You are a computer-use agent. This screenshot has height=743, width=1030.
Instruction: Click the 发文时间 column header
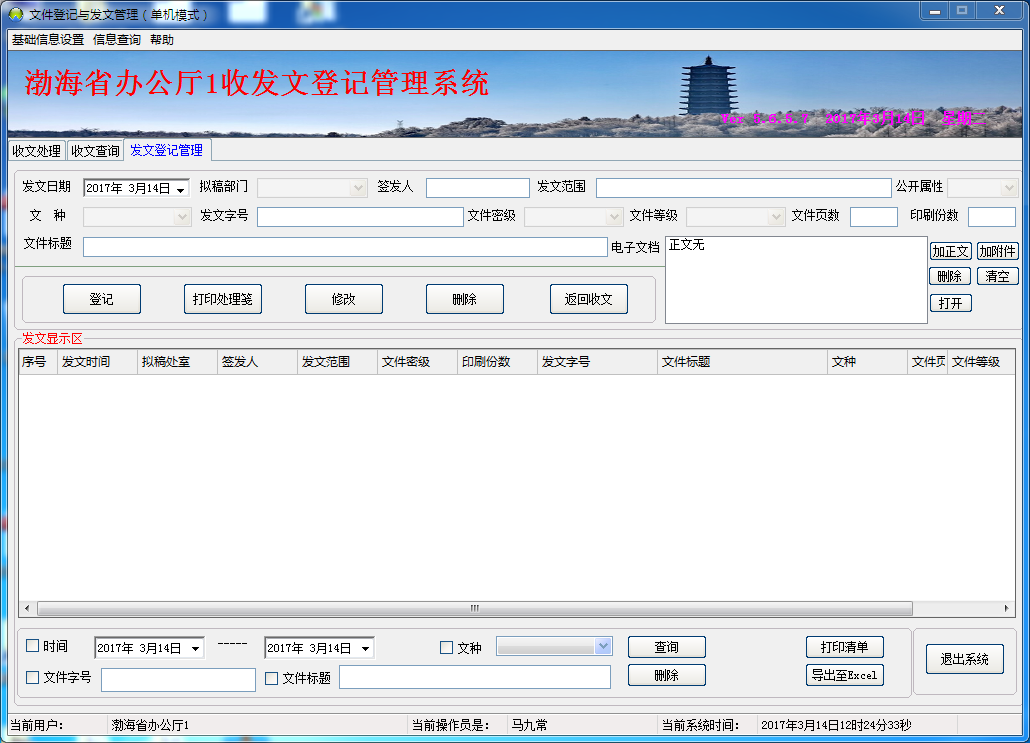tap(97, 362)
